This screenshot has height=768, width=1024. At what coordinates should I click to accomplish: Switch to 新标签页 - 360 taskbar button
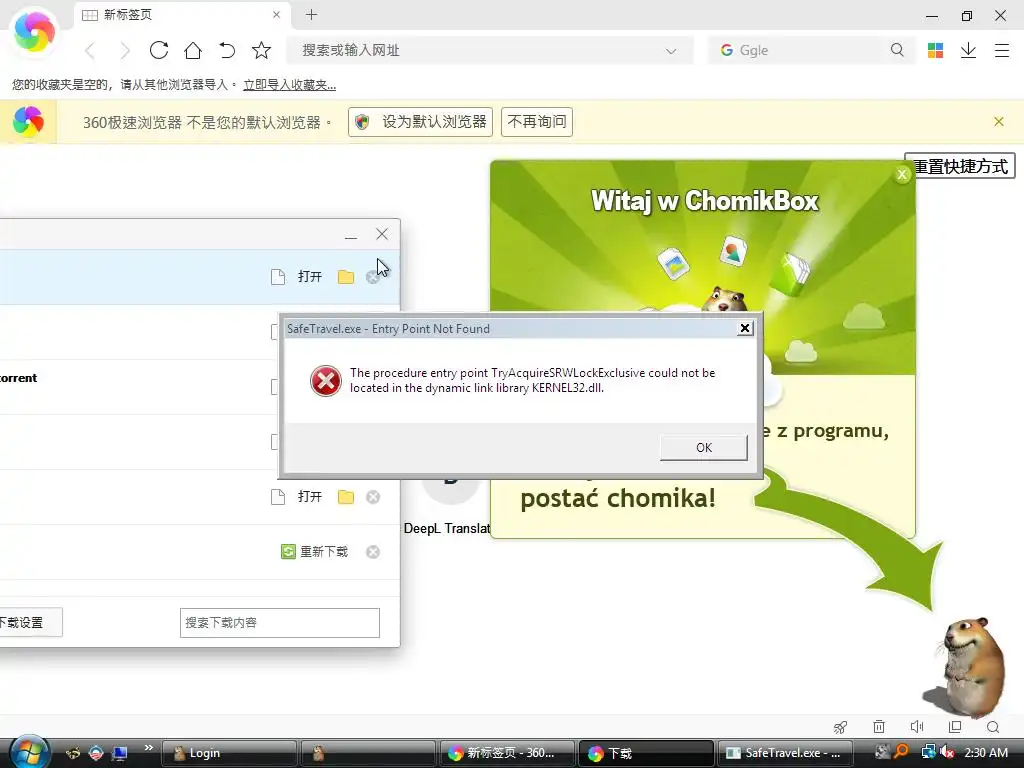pos(507,753)
